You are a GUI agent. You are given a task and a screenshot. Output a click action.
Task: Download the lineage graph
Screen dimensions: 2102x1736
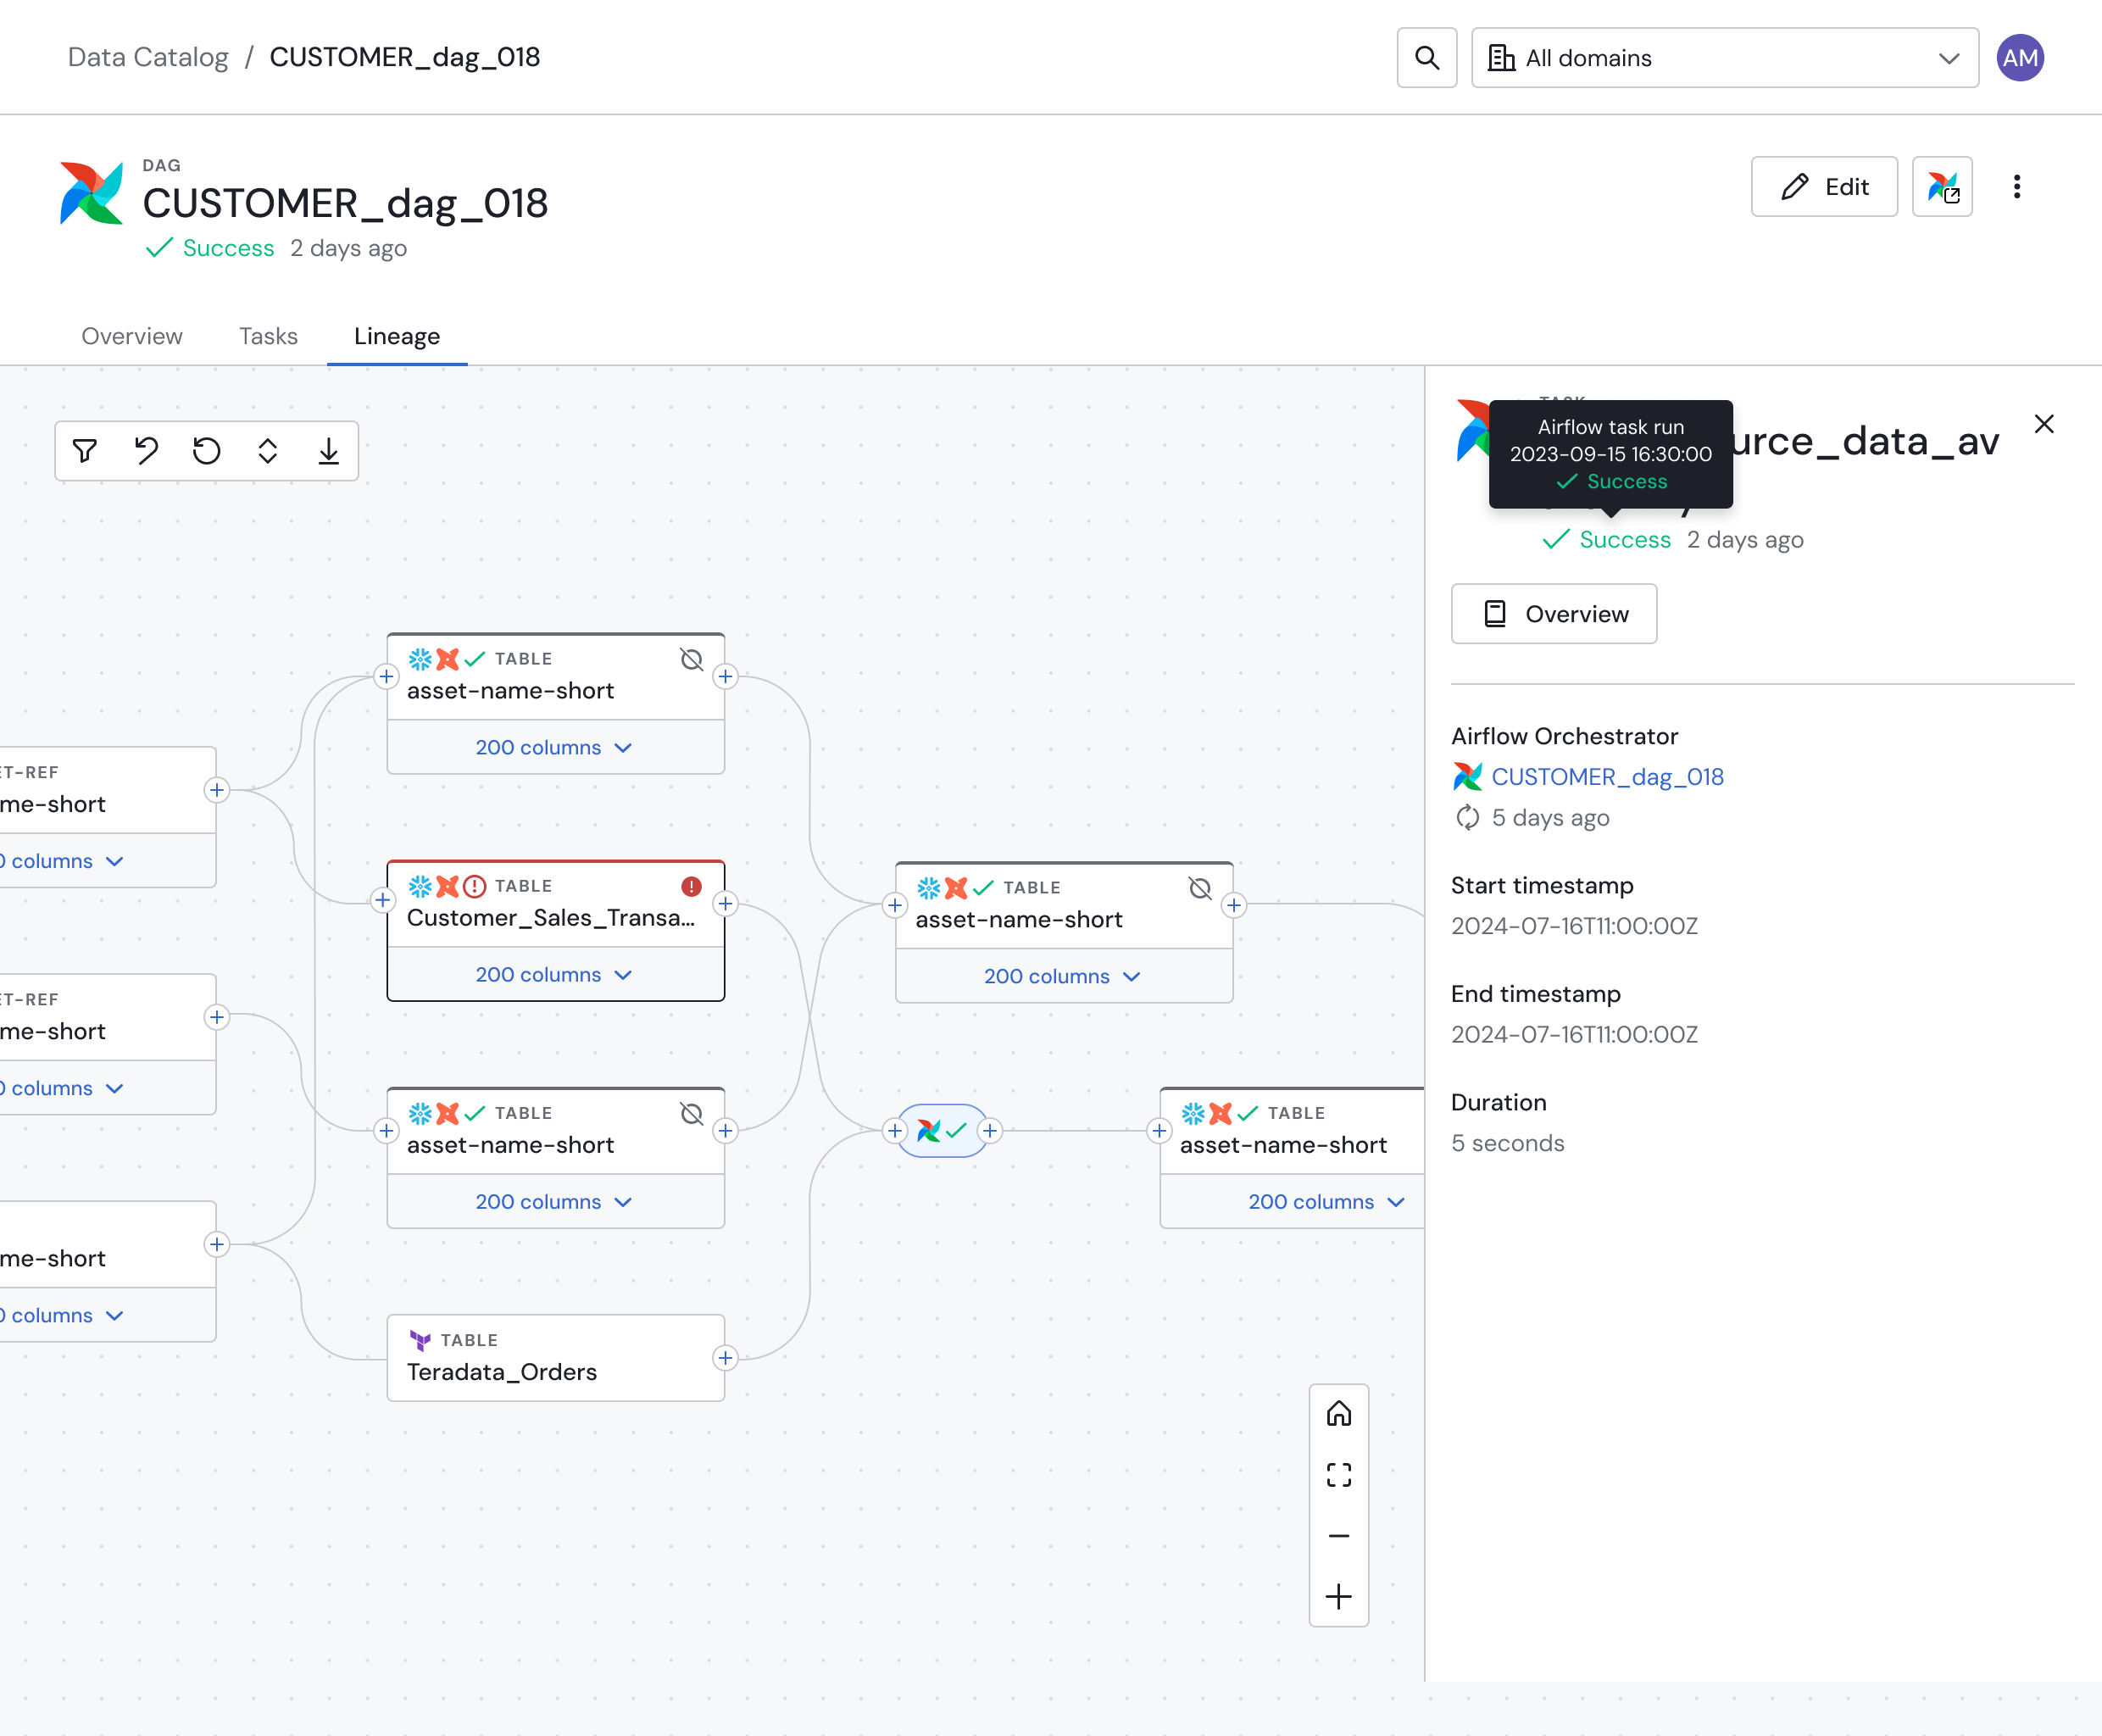(329, 451)
